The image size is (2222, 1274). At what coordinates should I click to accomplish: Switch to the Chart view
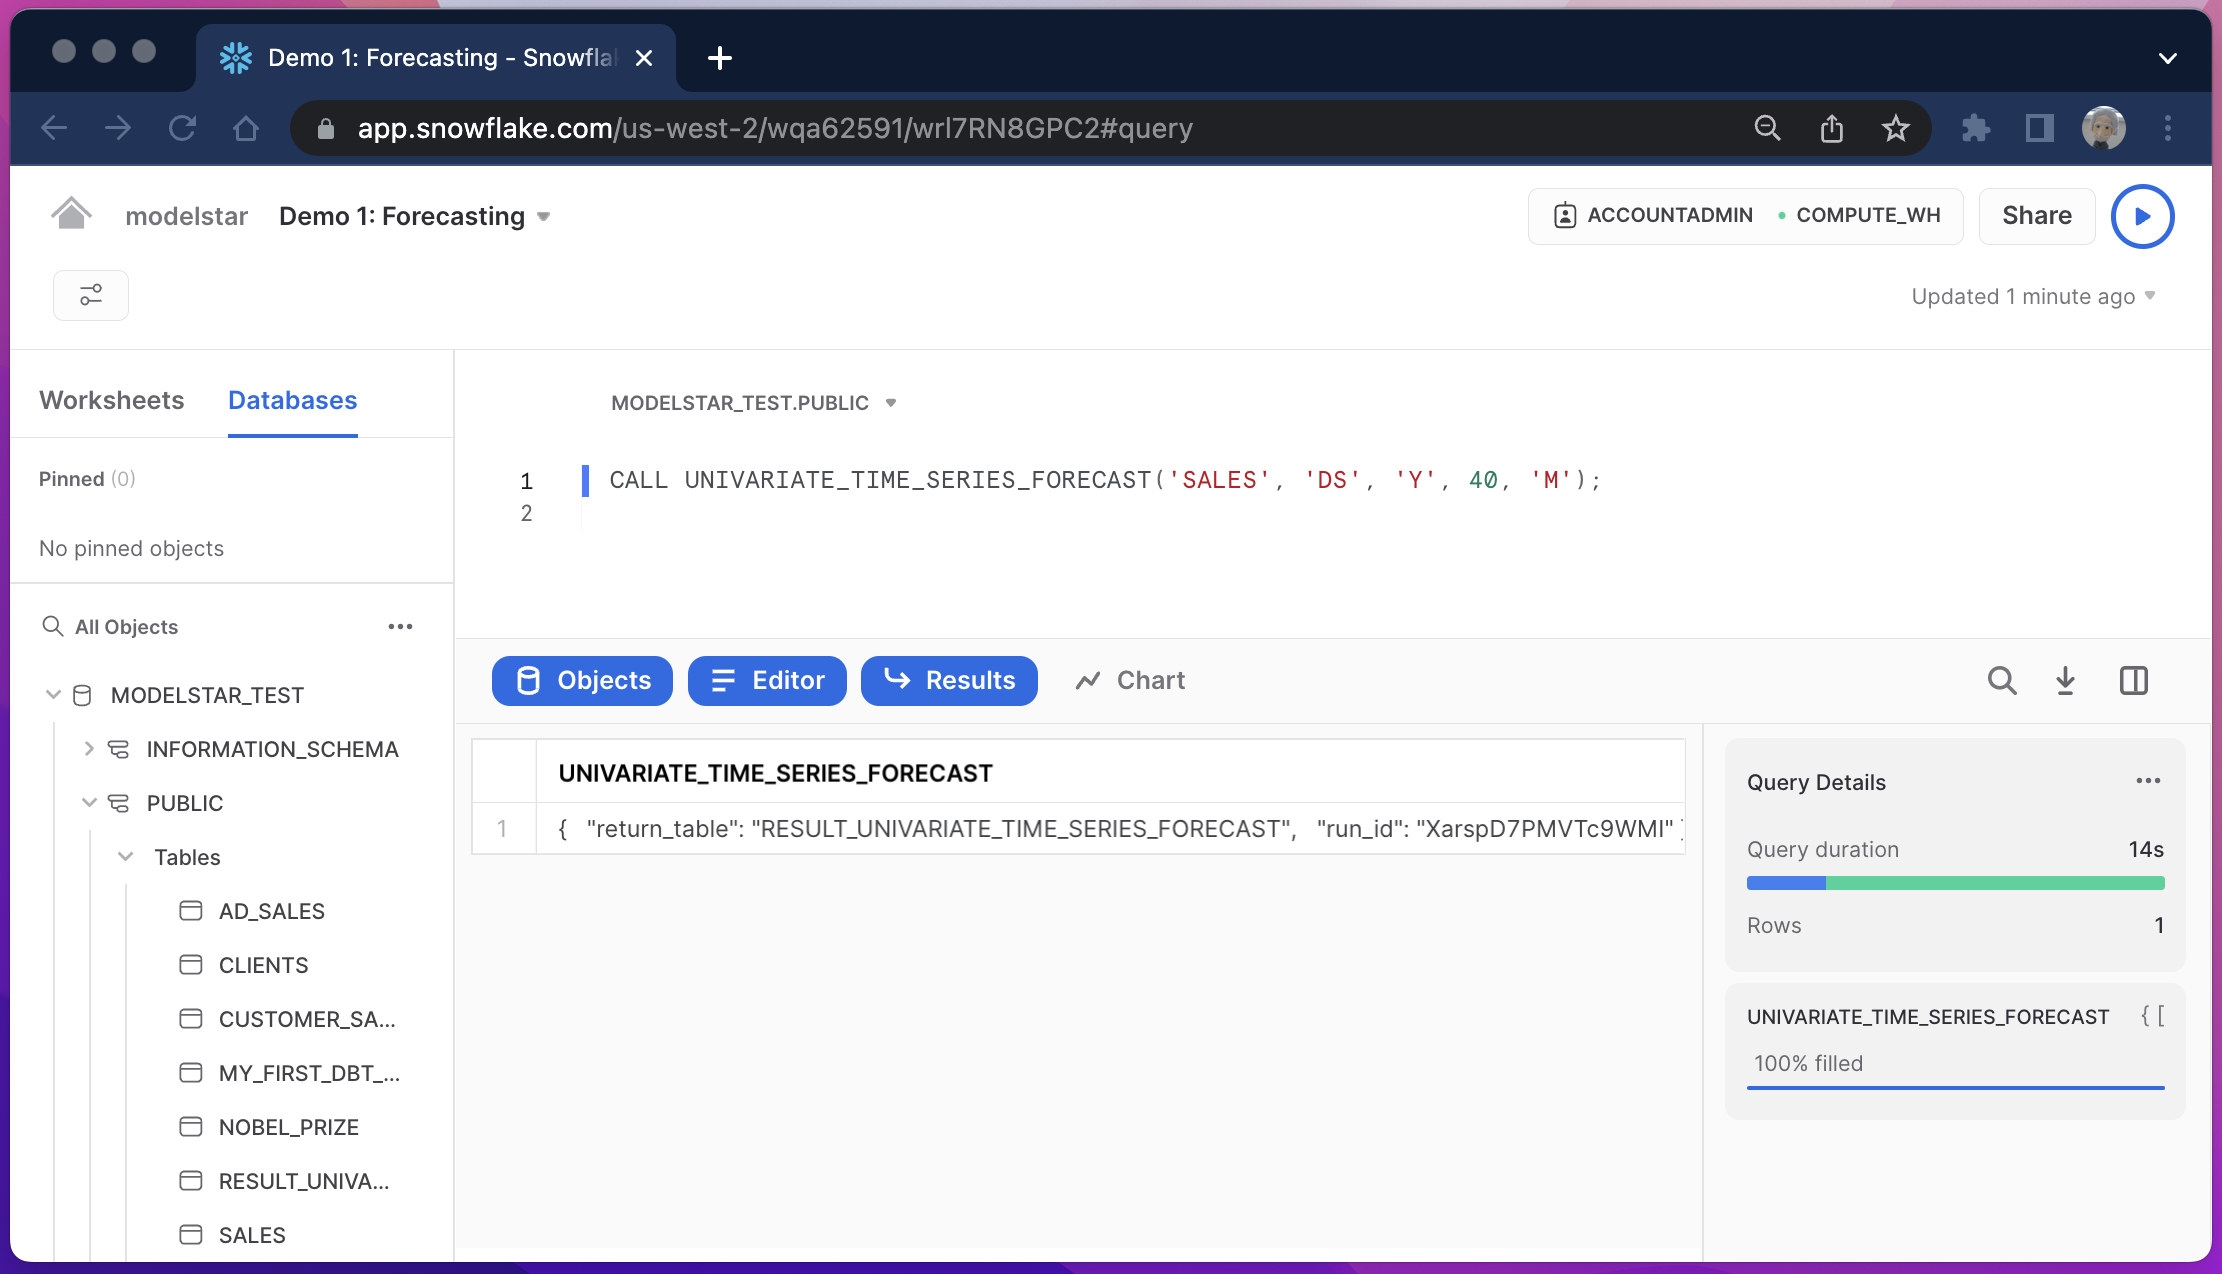click(x=1130, y=681)
